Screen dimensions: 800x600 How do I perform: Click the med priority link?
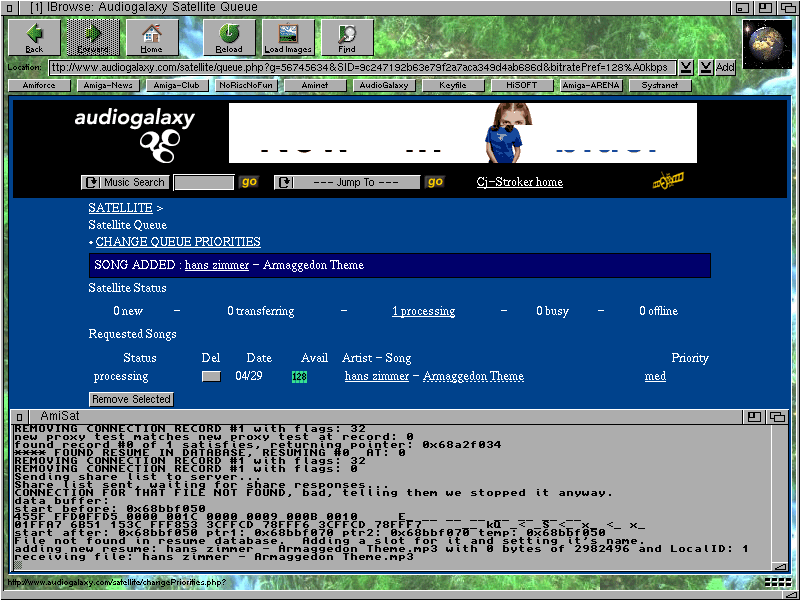pyautogui.click(x=655, y=377)
